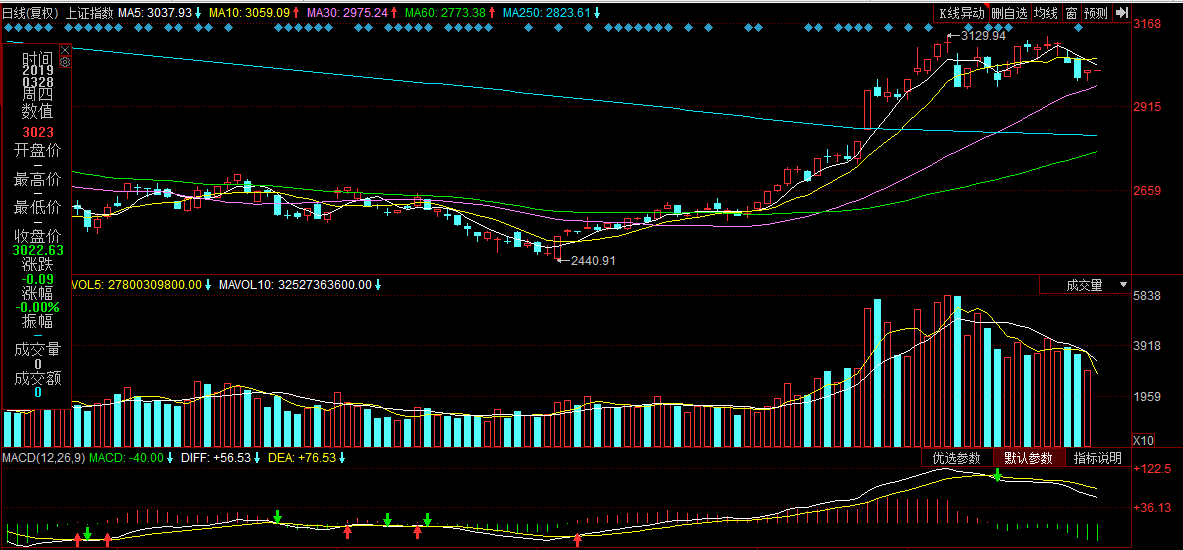Open the 日线(复权) period selector
Viewport: 1183px width, 550px height.
click(30, 13)
